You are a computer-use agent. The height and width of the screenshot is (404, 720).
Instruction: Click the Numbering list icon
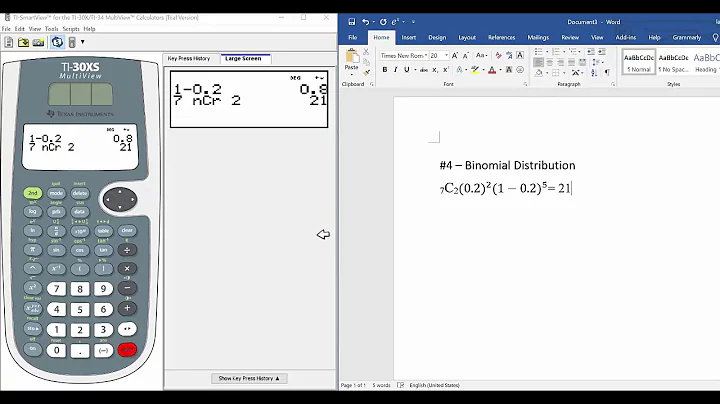(556, 51)
